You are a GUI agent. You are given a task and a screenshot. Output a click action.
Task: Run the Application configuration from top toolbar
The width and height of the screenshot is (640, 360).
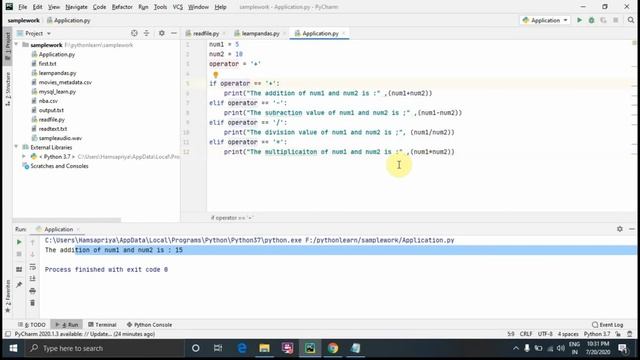pos(579,20)
